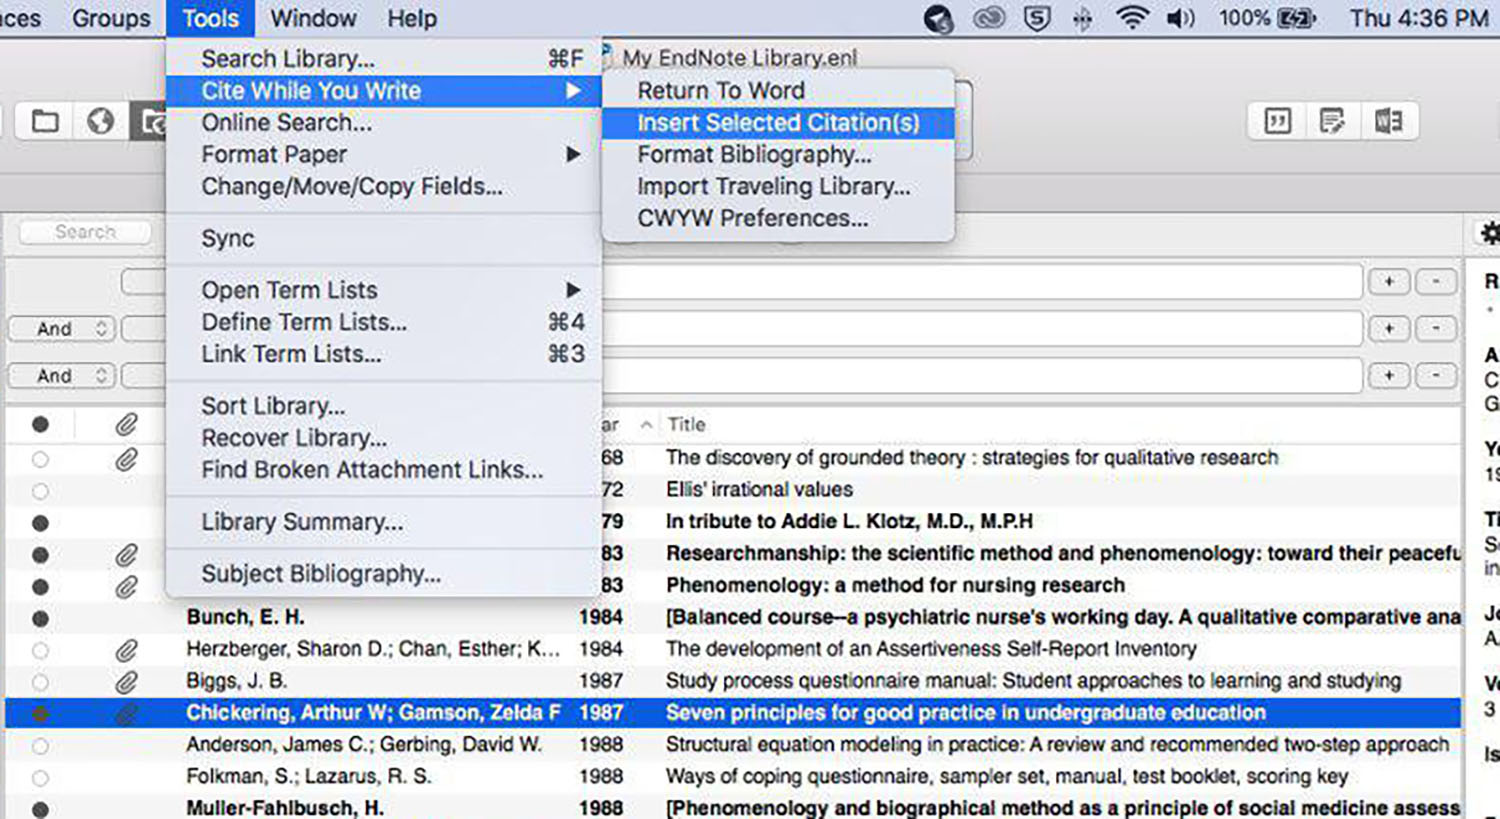Click into first search row text field
Viewport: 1500px width, 819px height.
[982, 282]
